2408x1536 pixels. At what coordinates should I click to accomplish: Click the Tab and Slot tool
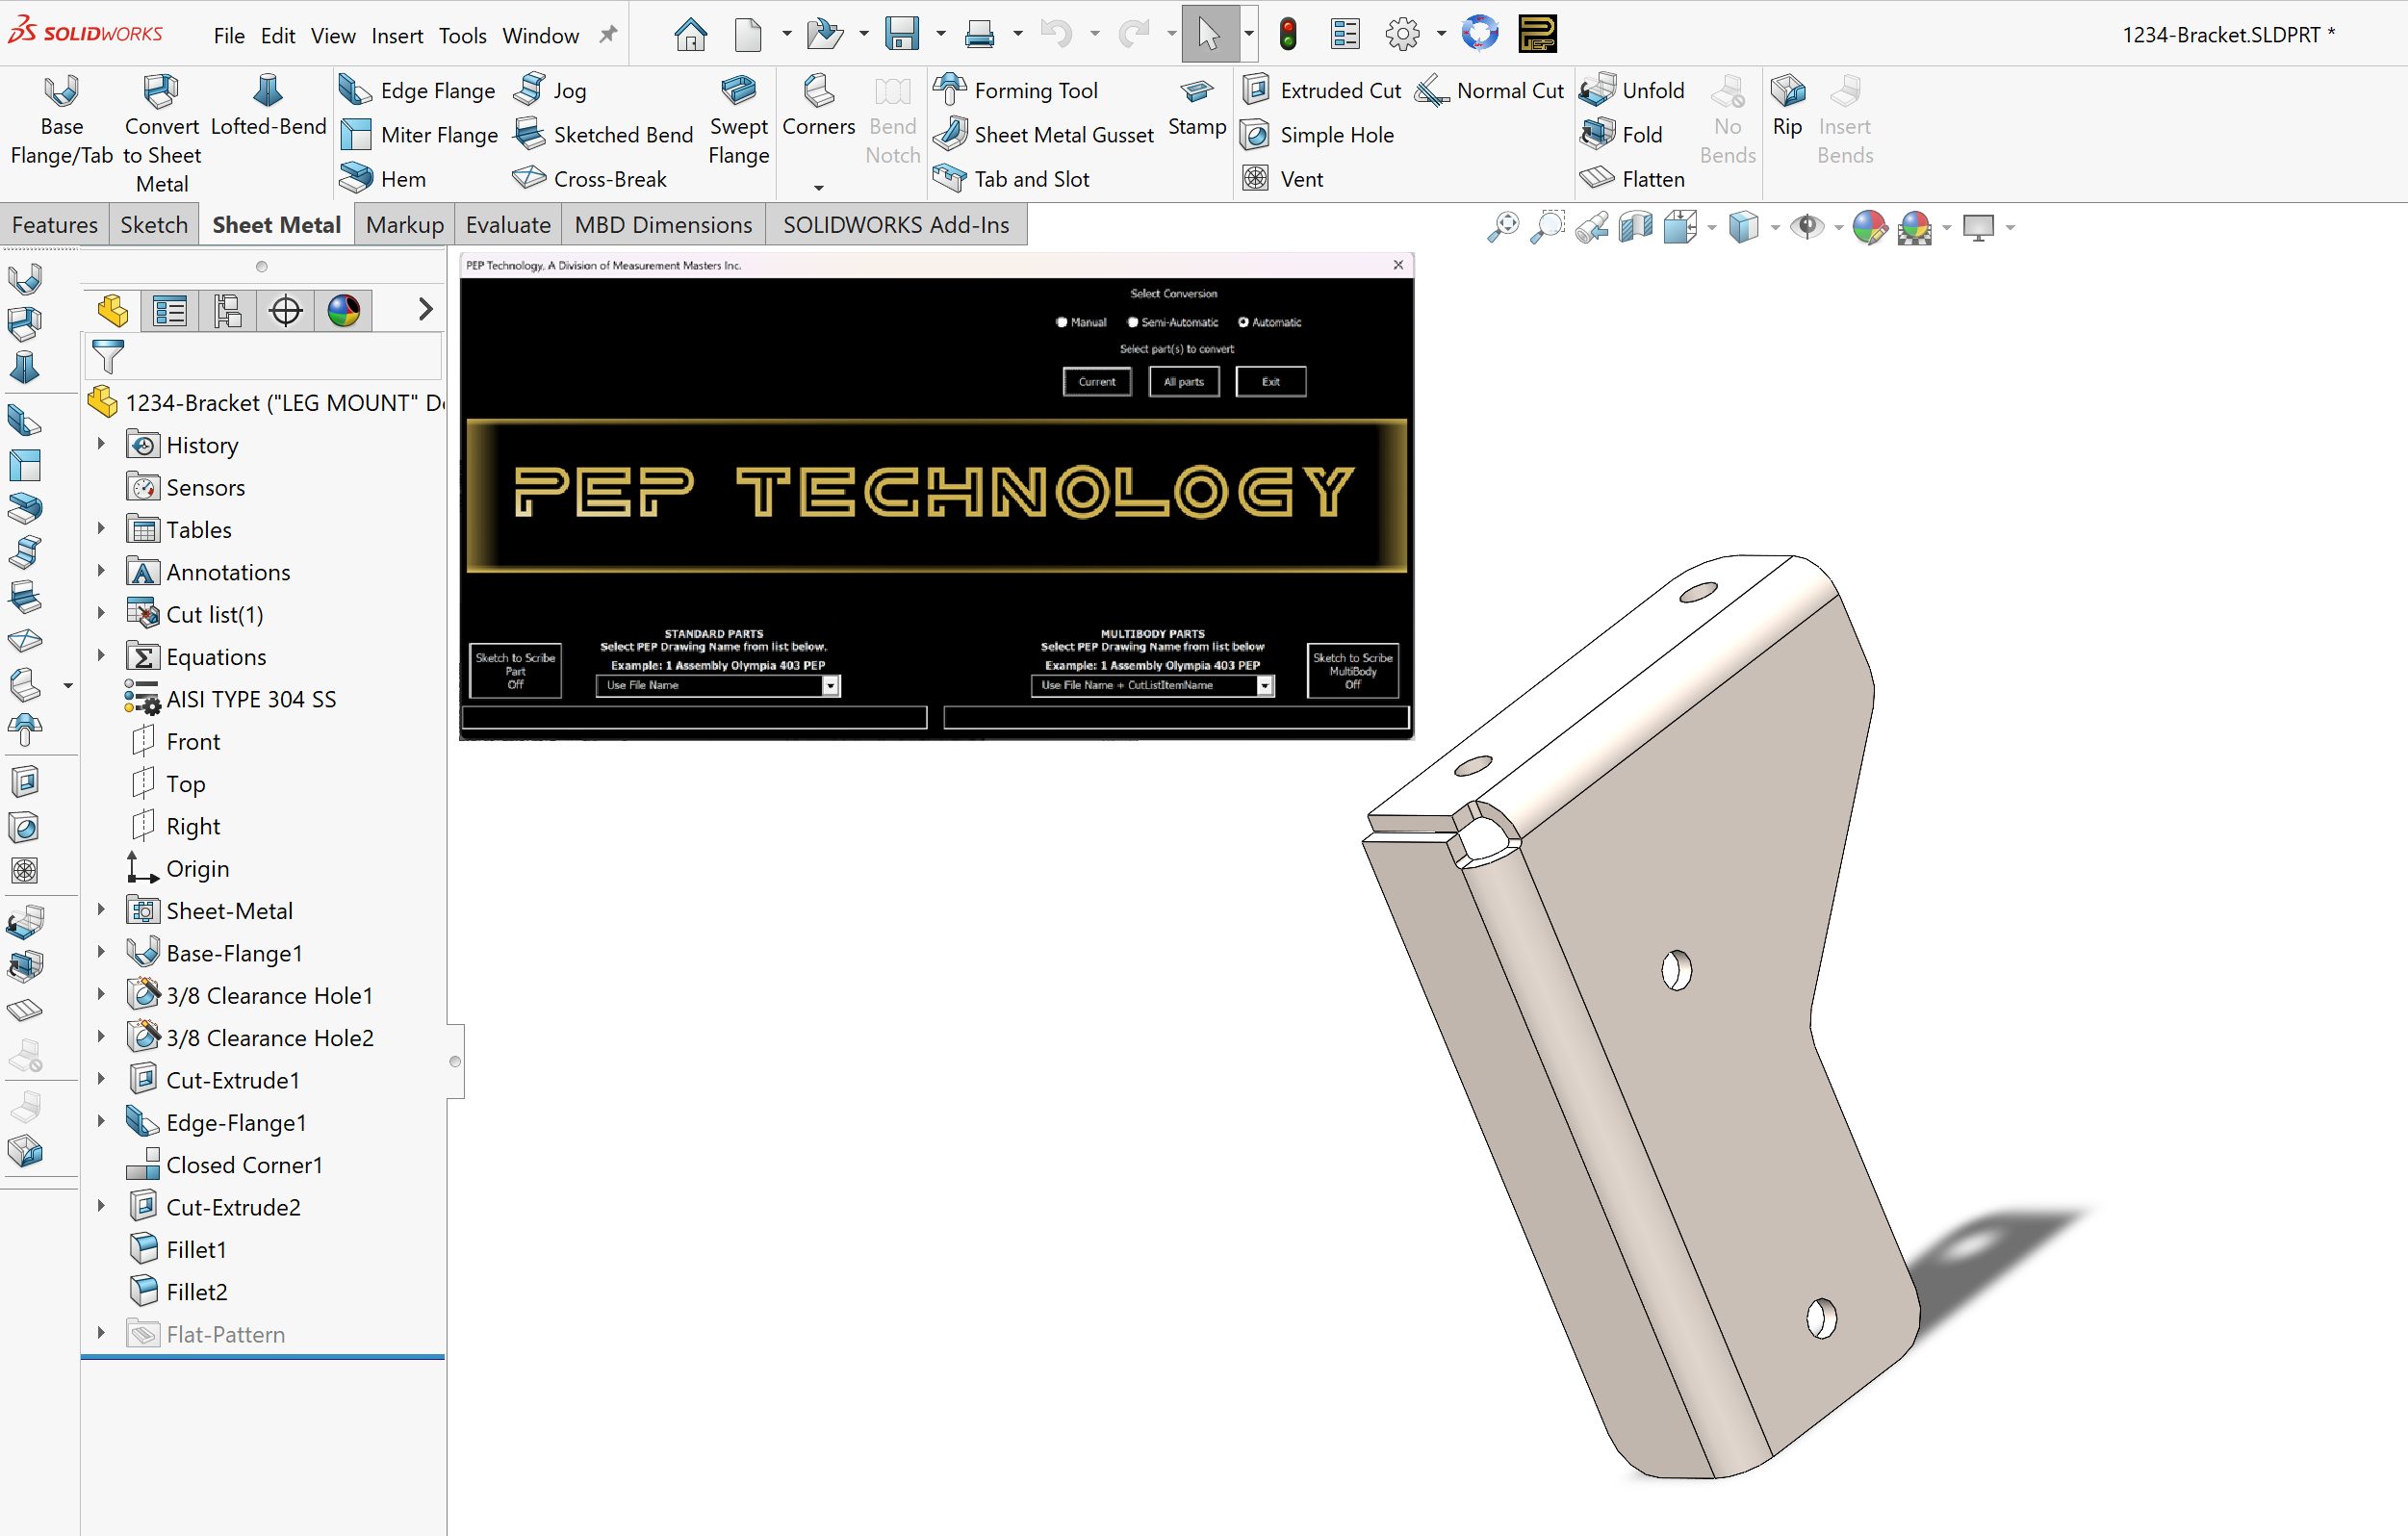point(1012,179)
